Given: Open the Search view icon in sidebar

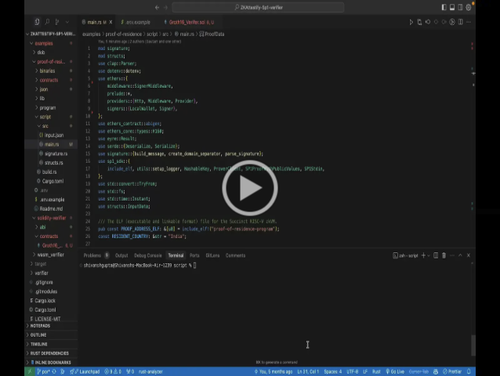Looking at the screenshot, I should coord(47,22).
